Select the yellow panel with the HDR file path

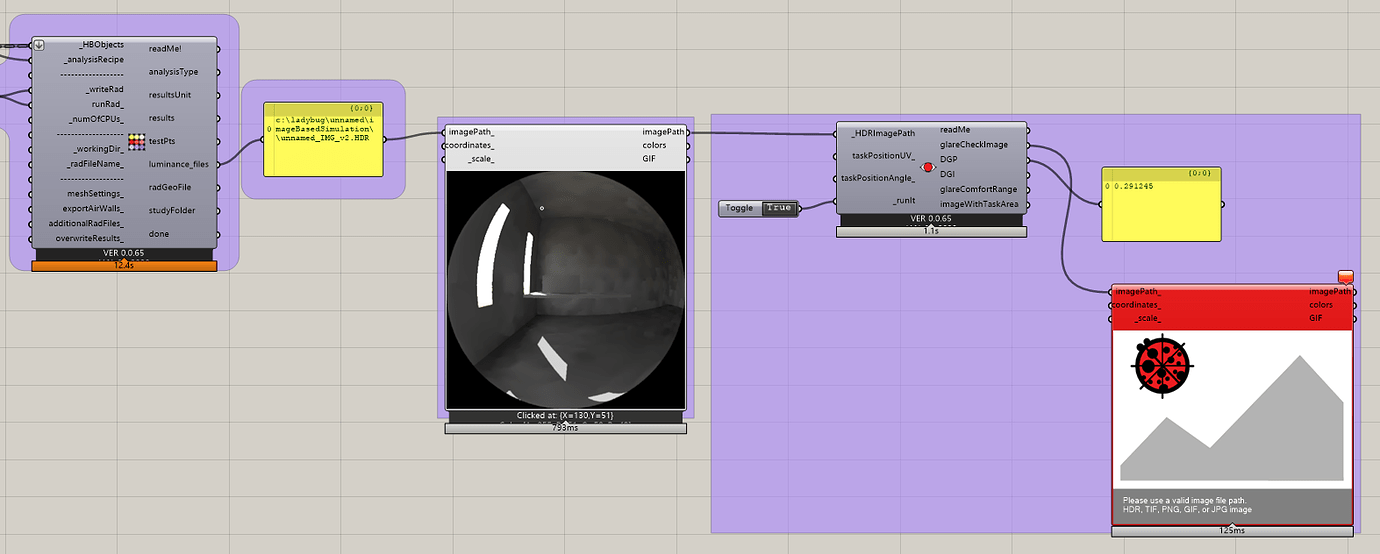pos(323,139)
